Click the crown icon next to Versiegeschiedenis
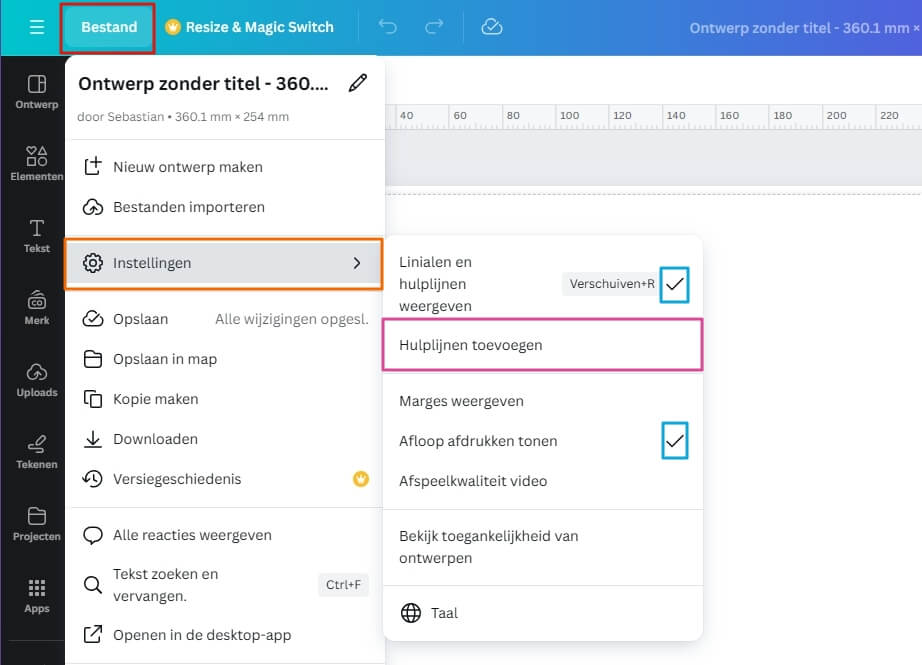The width and height of the screenshot is (922, 665). (360, 479)
